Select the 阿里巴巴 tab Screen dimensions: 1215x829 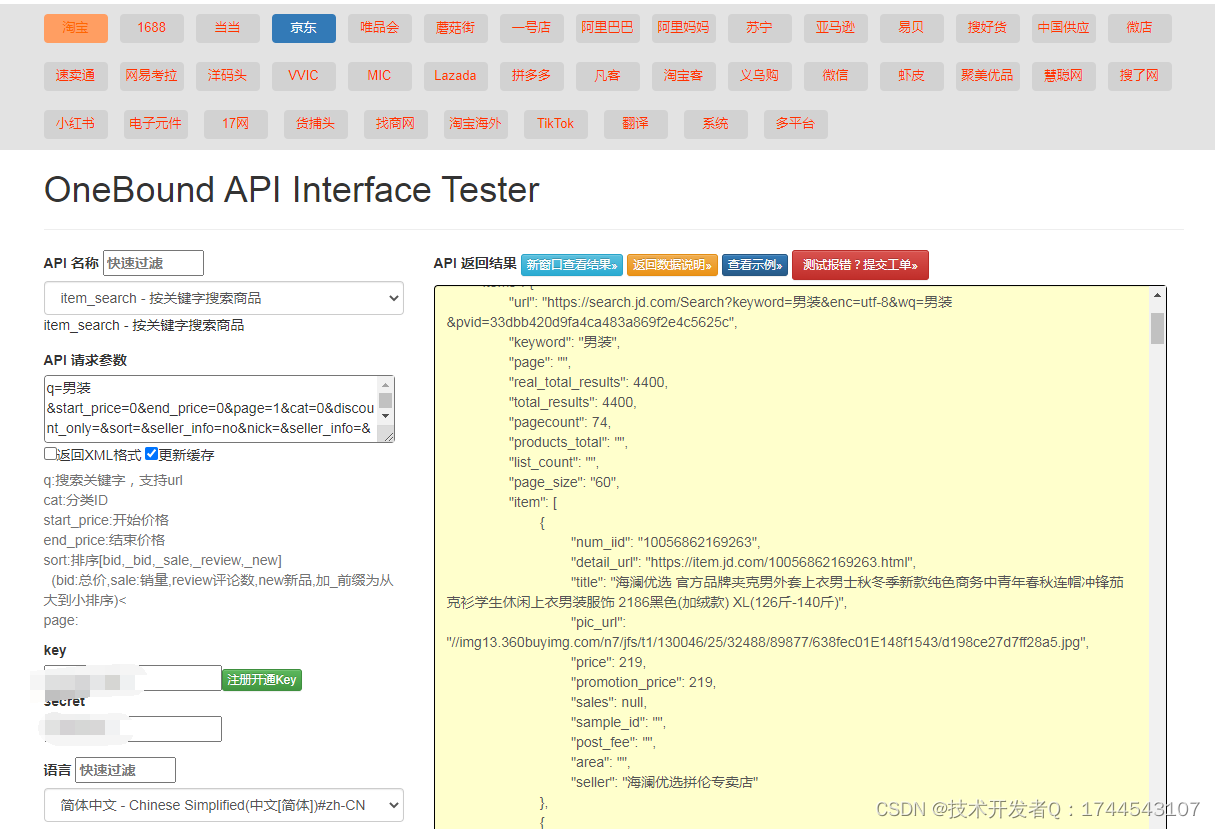point(608,28)
